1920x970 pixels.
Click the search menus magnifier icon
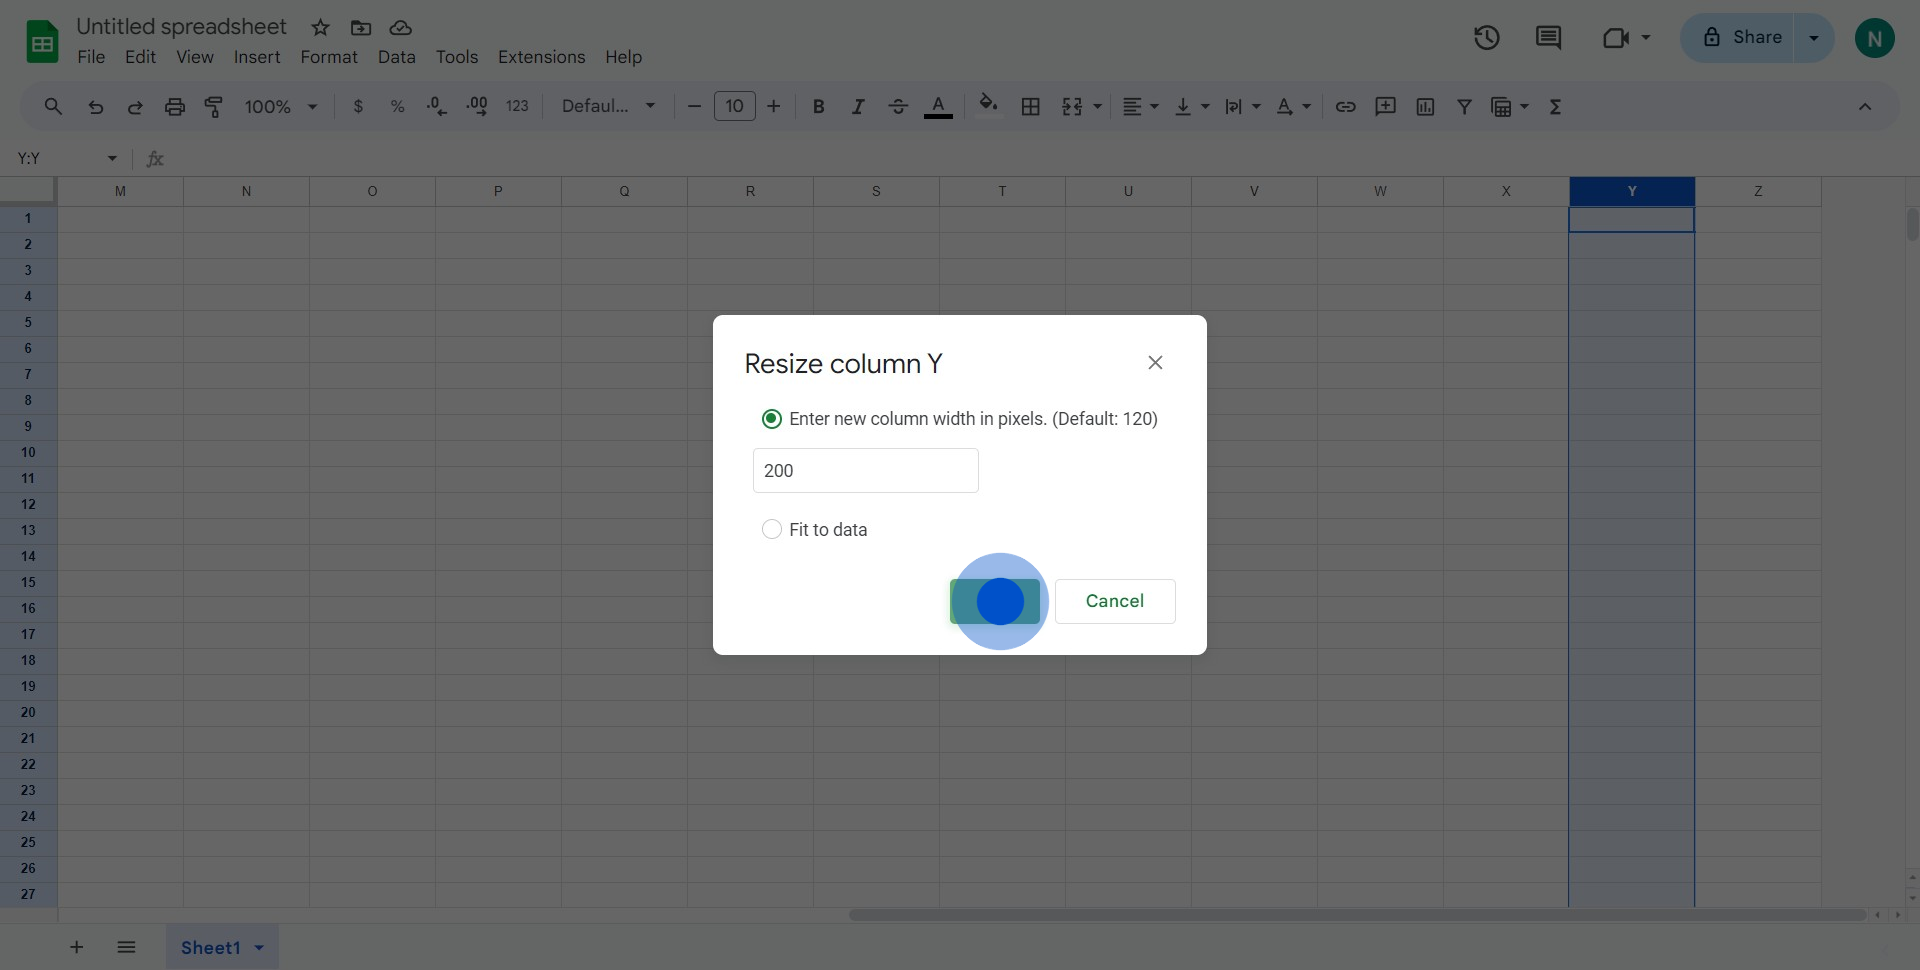click(x=53, y=106)
